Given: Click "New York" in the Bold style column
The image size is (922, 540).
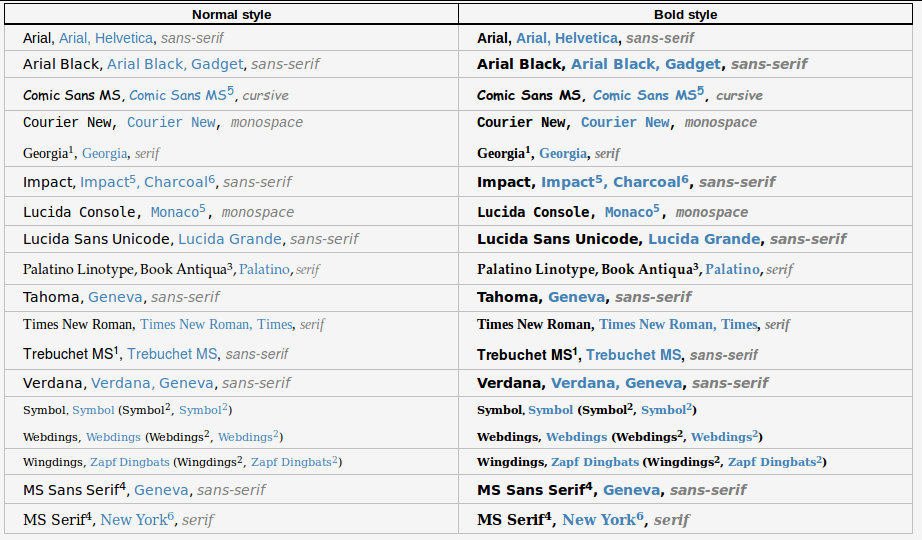Looking at the screenshot, I should click(599, 520).
